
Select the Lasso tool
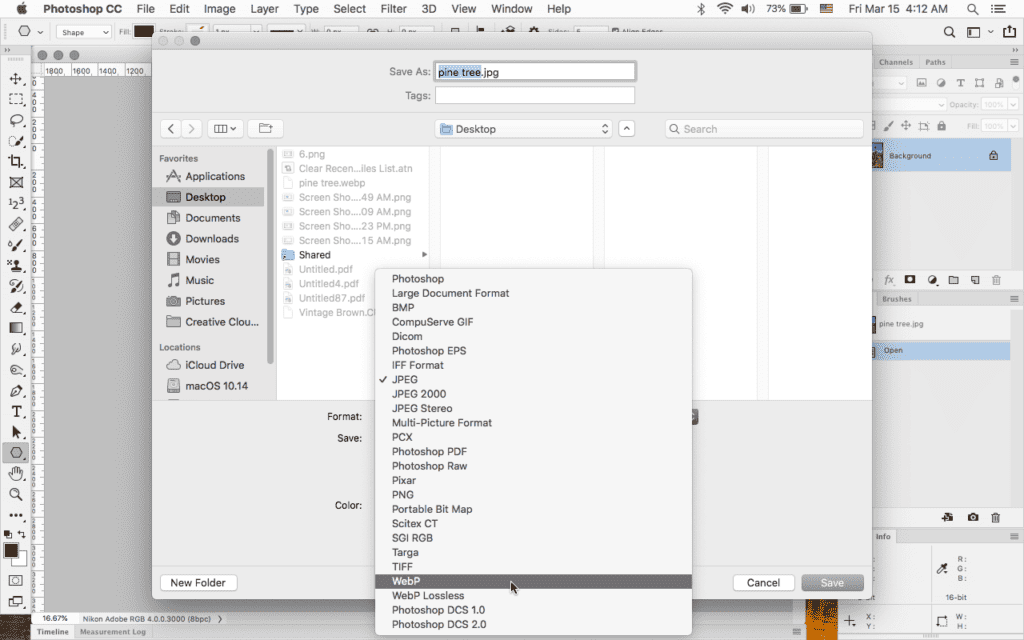point(16,120)
